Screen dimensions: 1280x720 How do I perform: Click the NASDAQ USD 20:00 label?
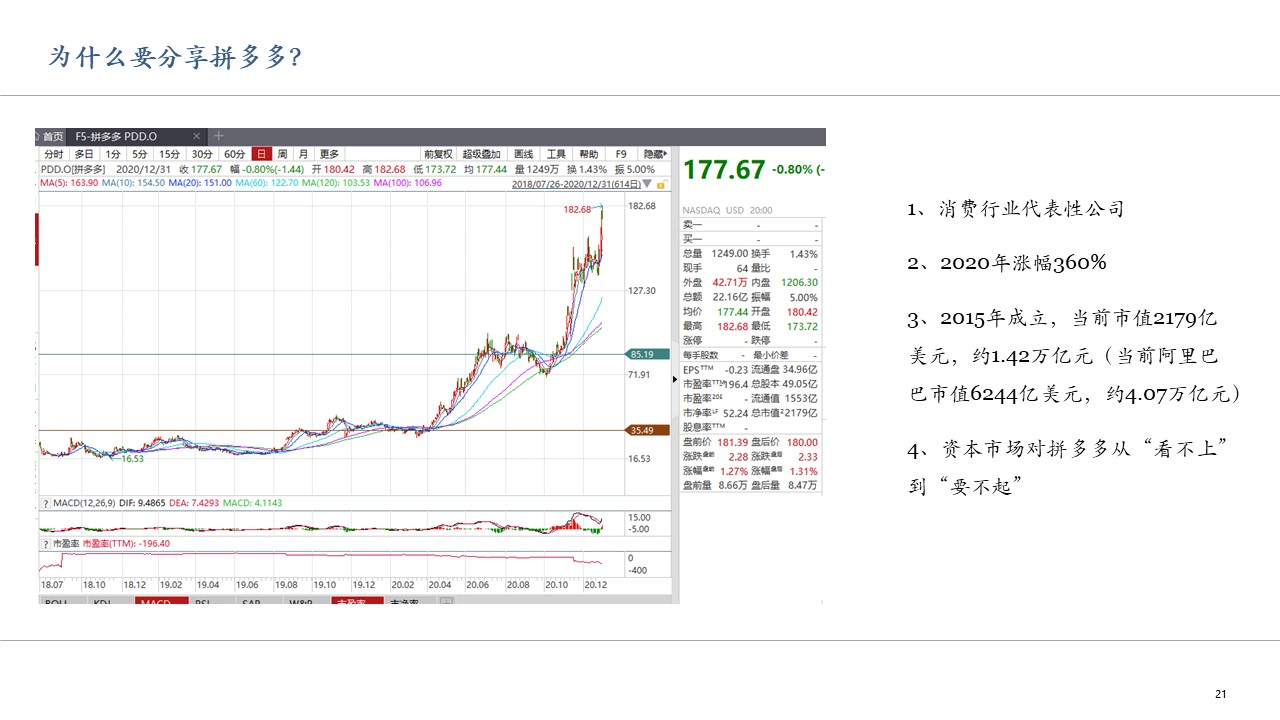[728, 210]
